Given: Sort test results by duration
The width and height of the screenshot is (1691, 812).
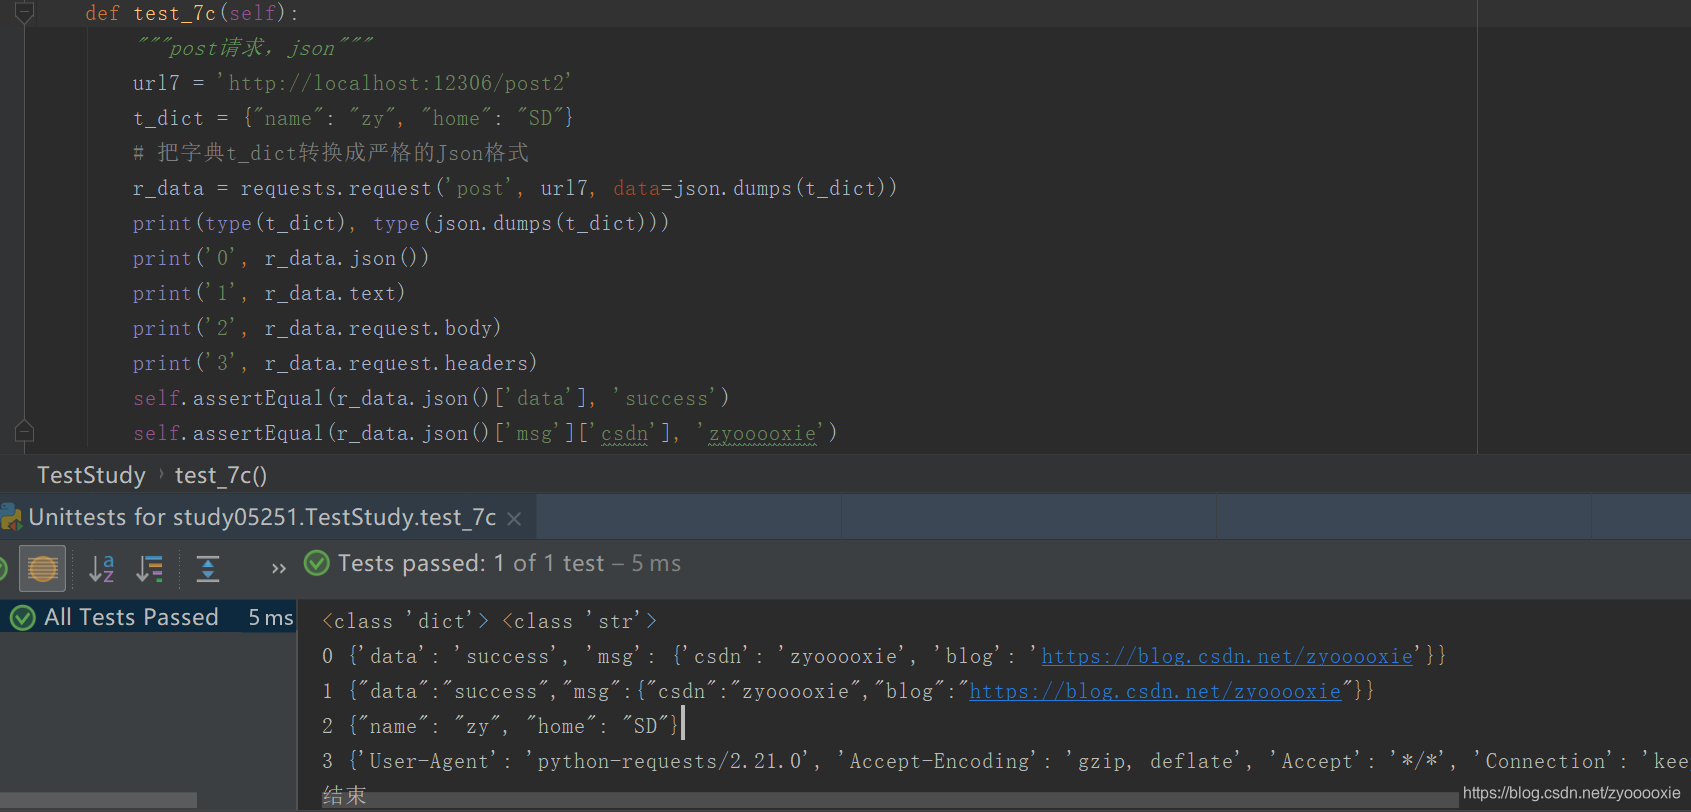Looking at the screenshot, I should coord(150,568).
